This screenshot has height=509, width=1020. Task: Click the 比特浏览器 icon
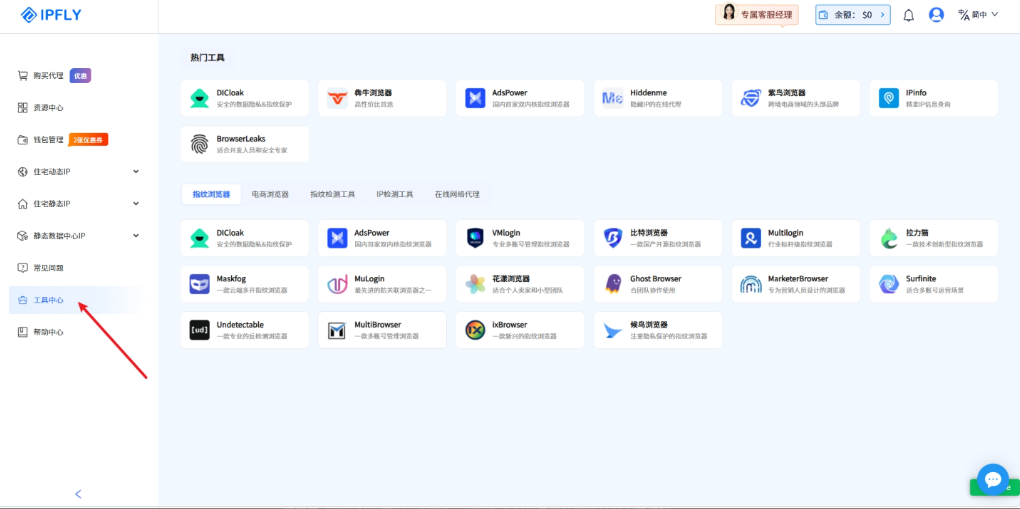click(x=613, y=238)
